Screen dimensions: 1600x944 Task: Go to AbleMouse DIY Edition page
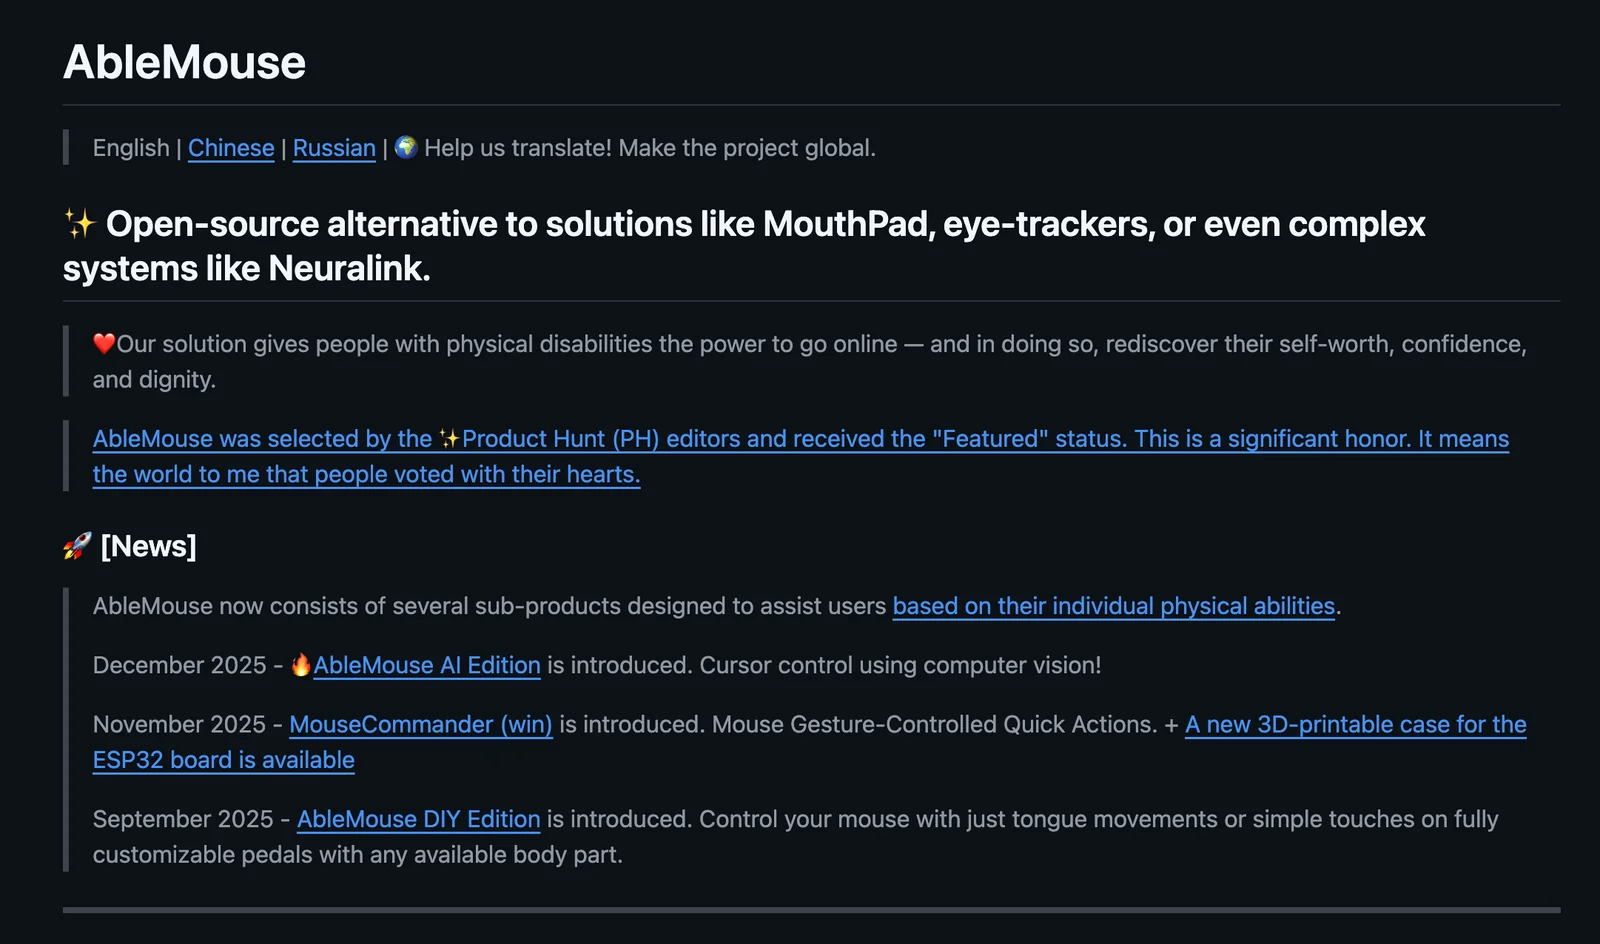[418, 819]
